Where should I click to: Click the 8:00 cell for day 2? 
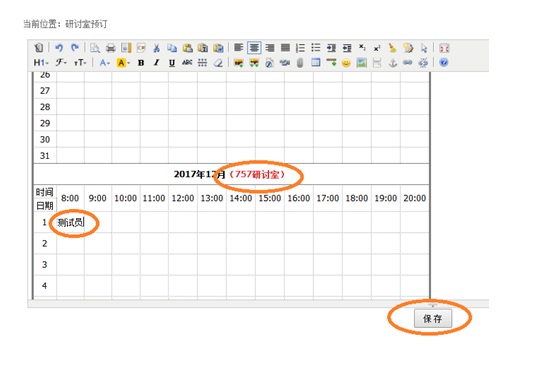point(70,243)
